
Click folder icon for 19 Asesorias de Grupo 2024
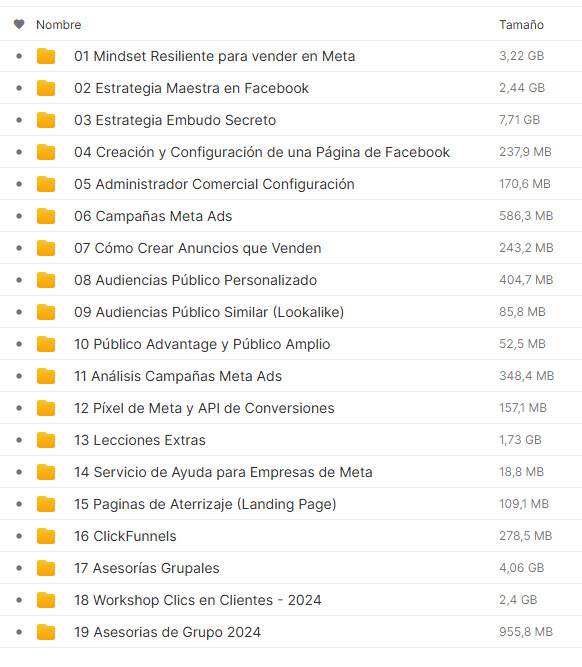(46, 632)
